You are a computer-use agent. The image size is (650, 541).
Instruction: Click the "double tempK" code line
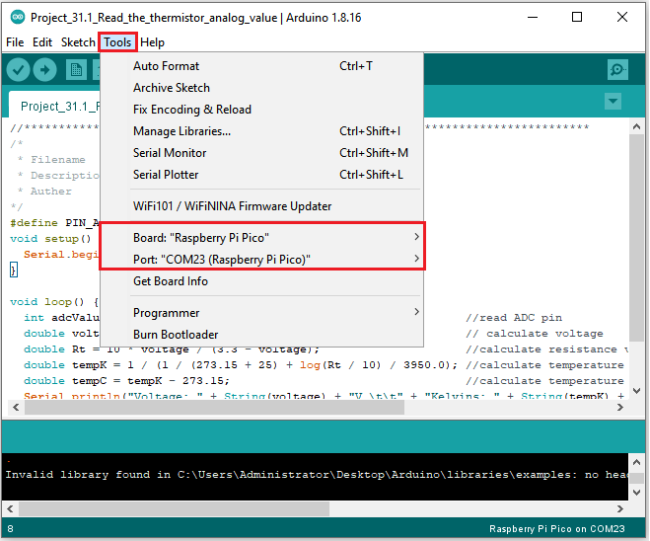pos(240,365)
